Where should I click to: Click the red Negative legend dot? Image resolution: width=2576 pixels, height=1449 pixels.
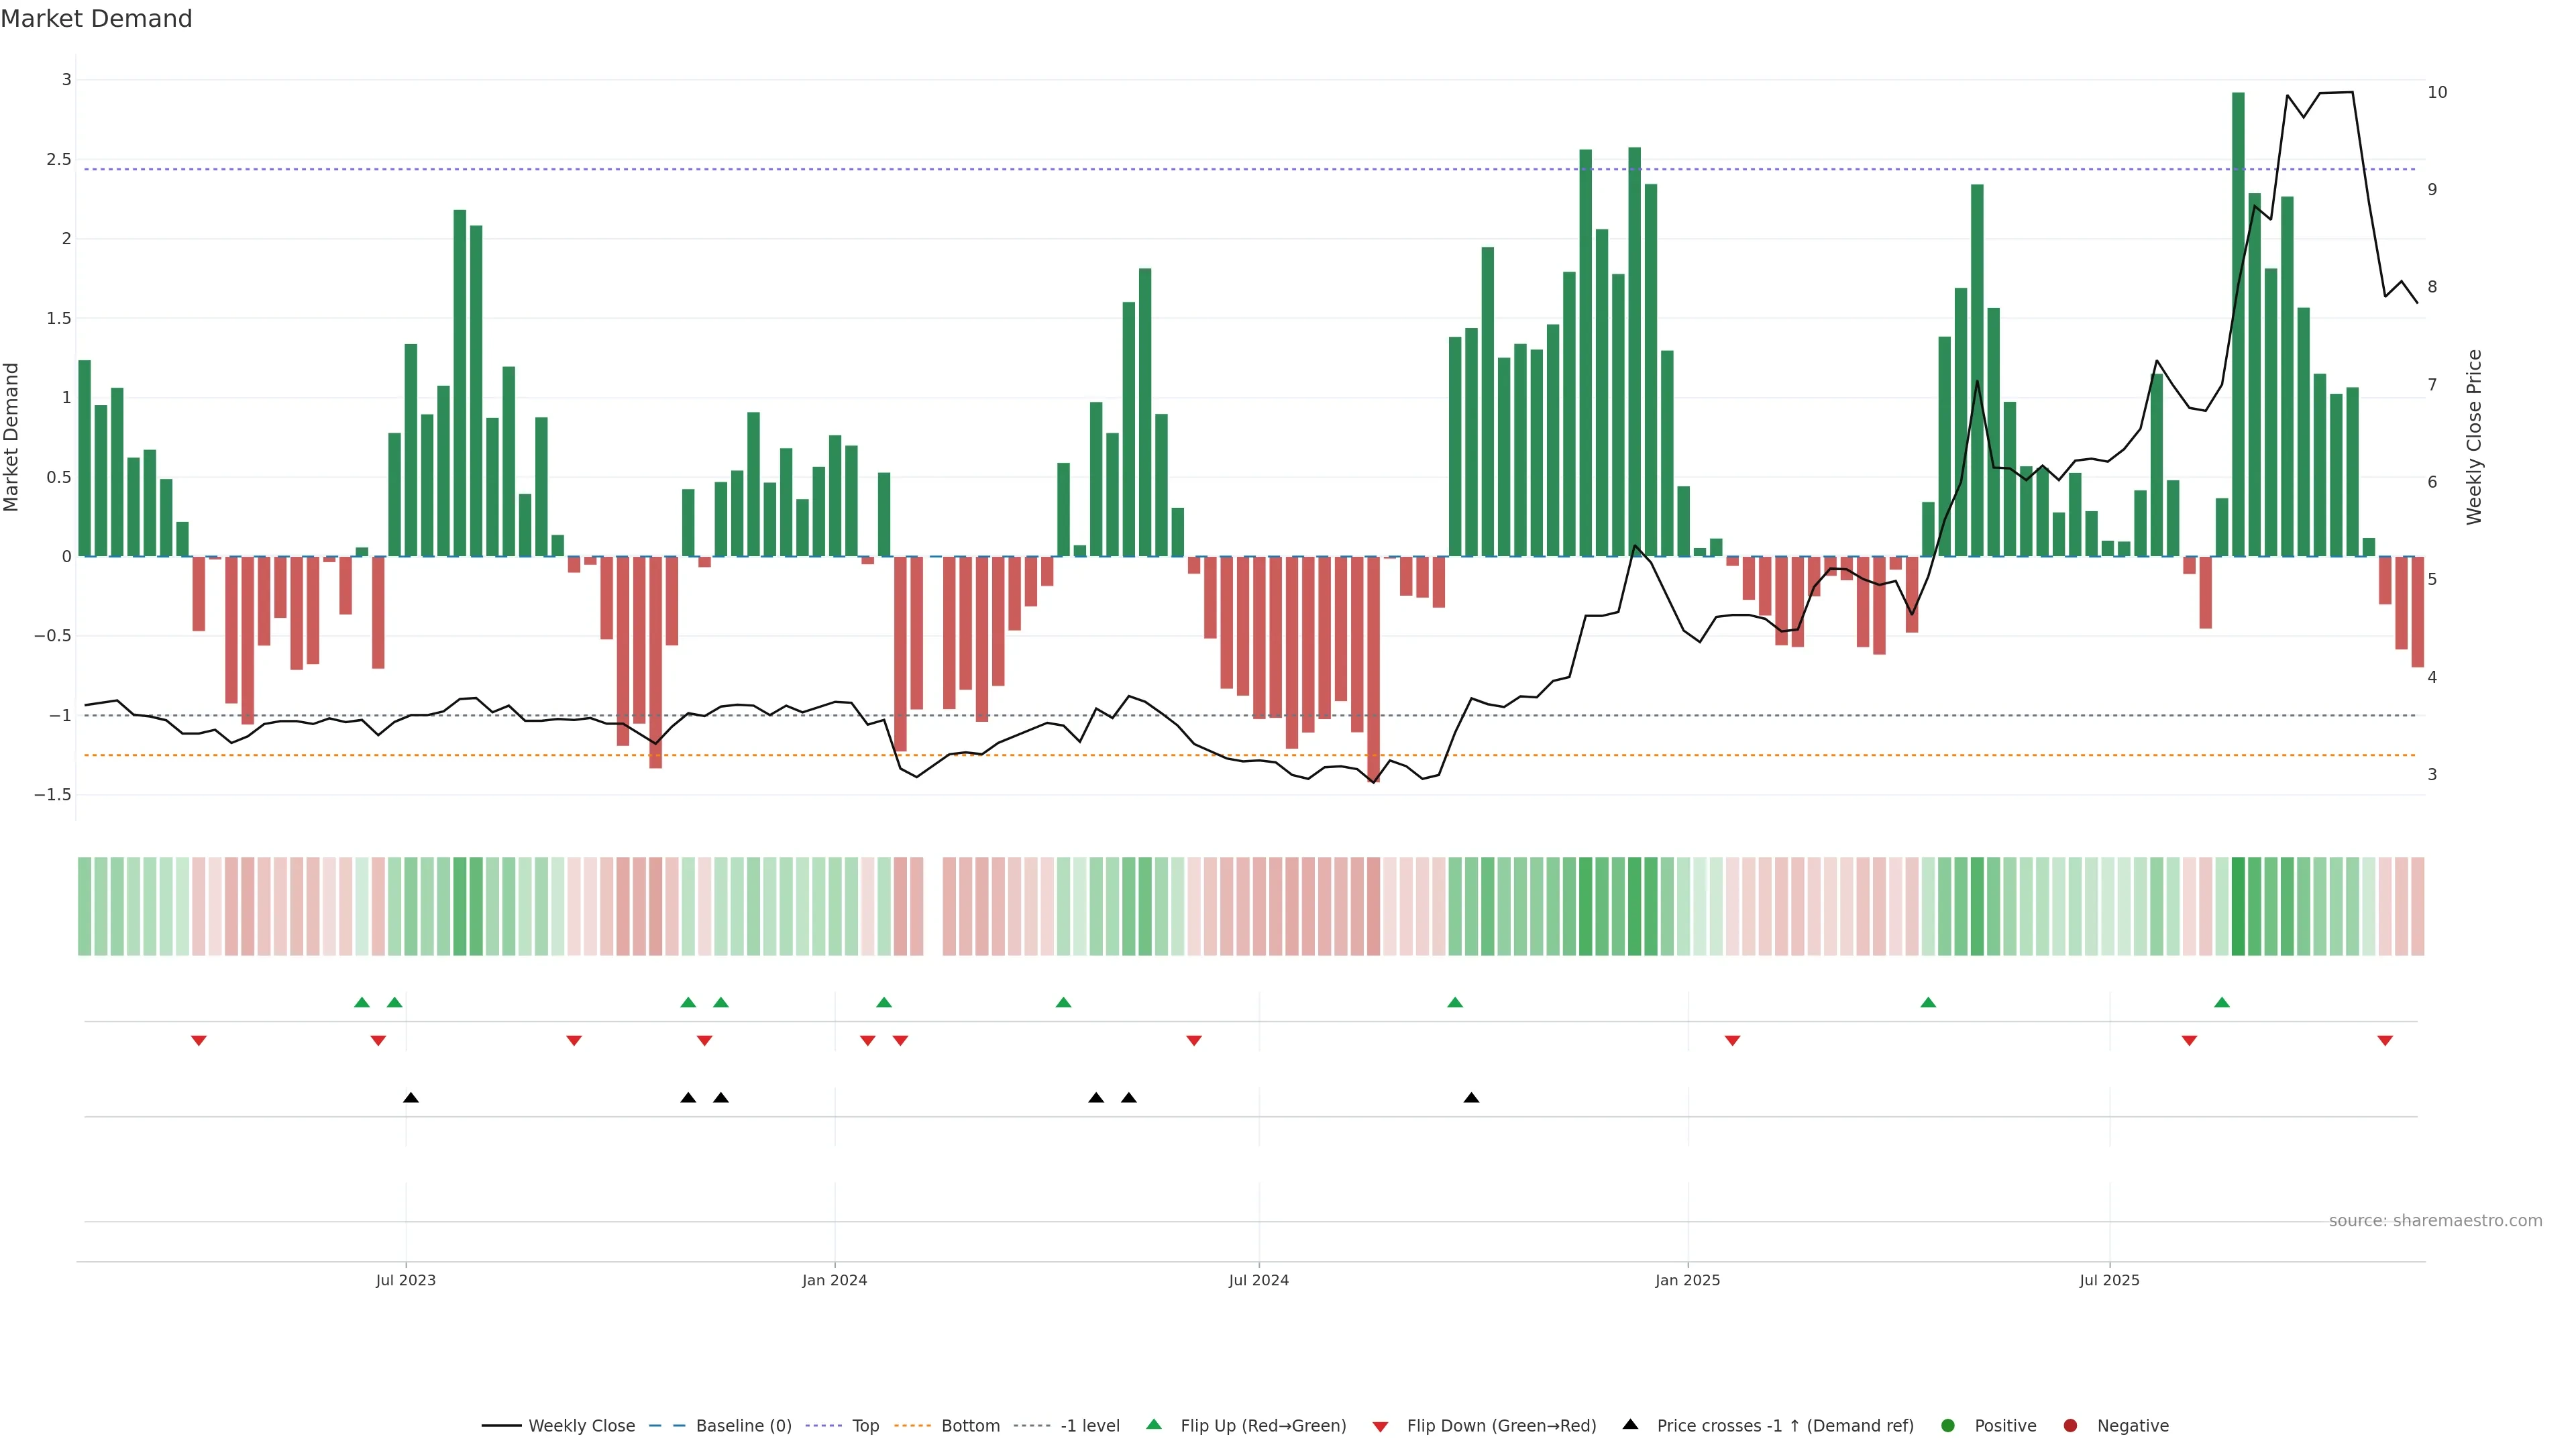point(2070,1426)
